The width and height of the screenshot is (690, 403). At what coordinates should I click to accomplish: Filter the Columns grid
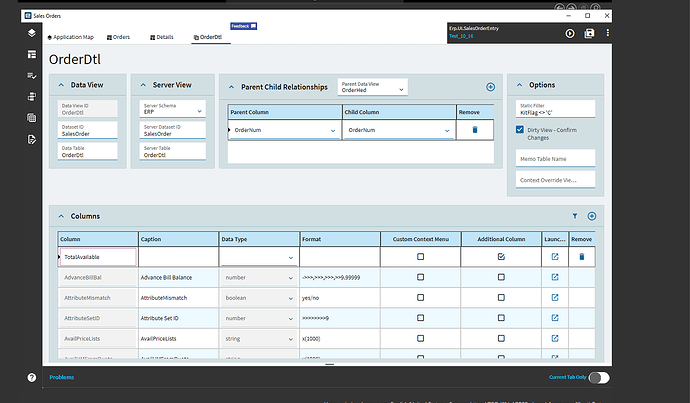[x=574, y=216]
